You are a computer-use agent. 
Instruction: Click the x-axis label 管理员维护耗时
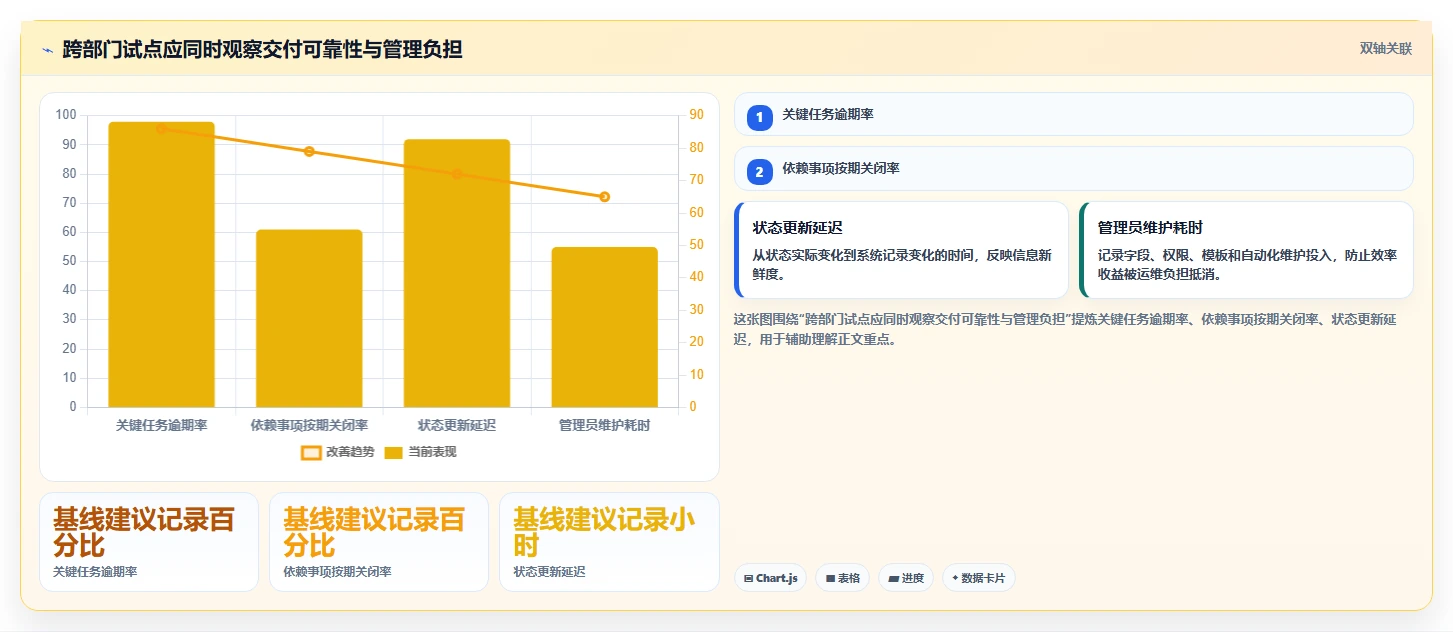click(x=605, y=426)
